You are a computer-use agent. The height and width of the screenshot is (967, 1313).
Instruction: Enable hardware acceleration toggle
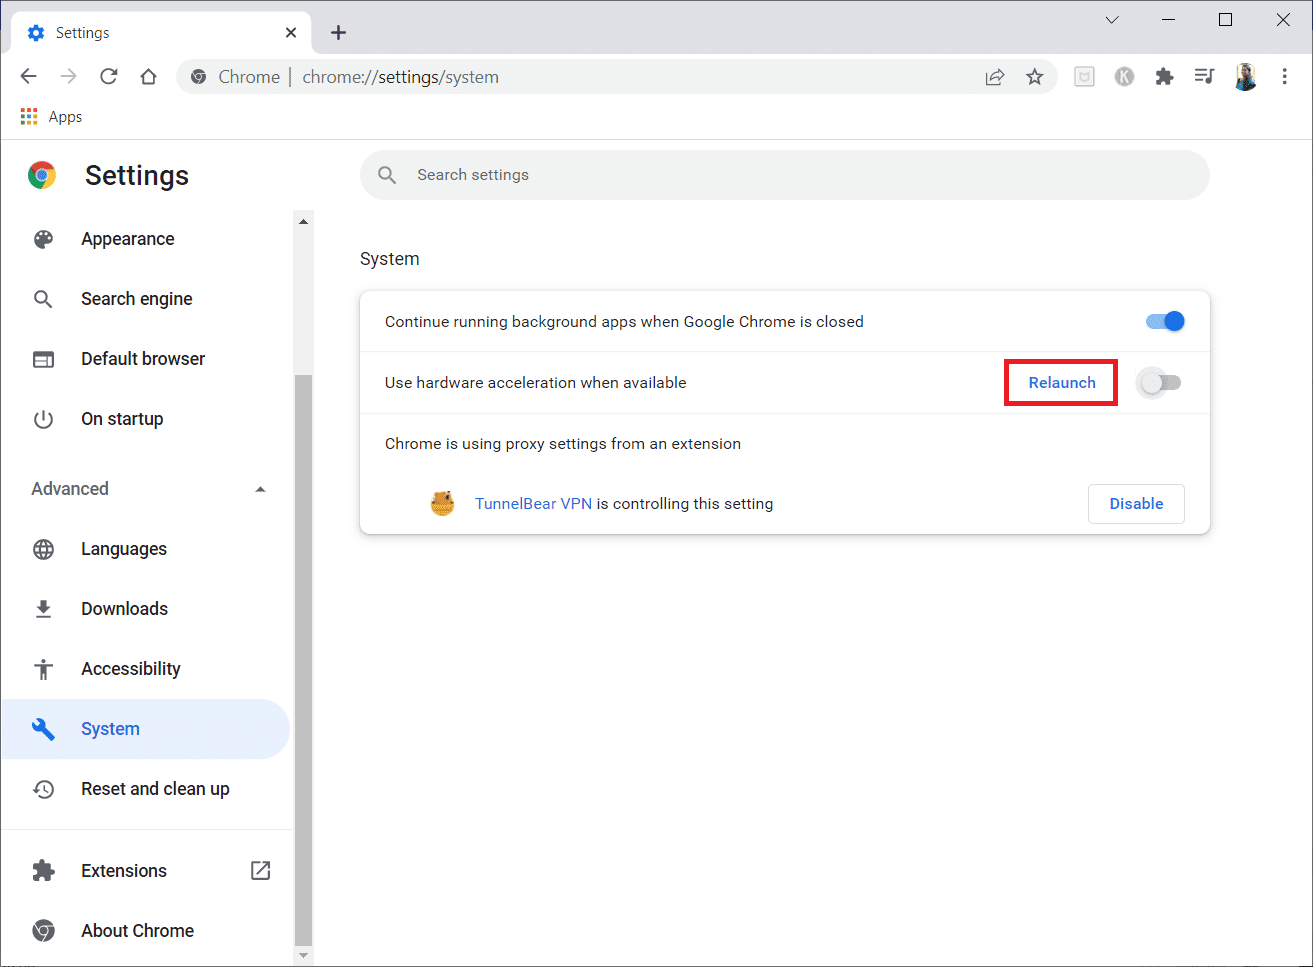pyautogui.click(x=1159, y=382)
